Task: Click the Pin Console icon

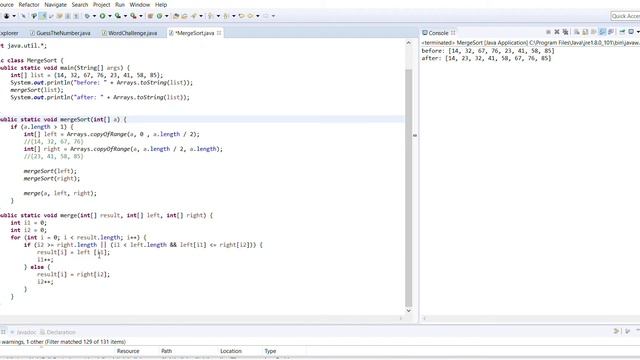Action: pyautogui.click(x=622, y=32)
